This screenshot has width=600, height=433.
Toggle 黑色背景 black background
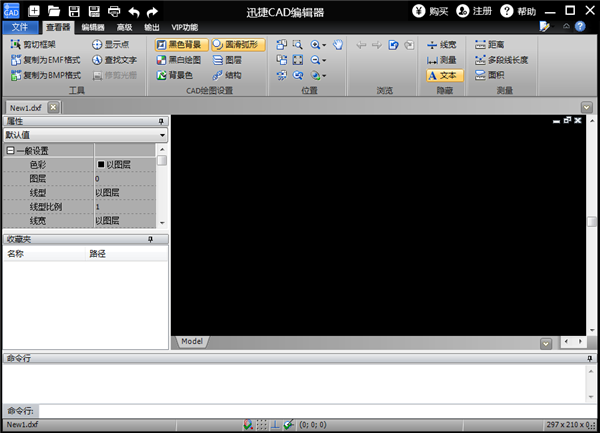pyautogui.click(x=182, y=45)
